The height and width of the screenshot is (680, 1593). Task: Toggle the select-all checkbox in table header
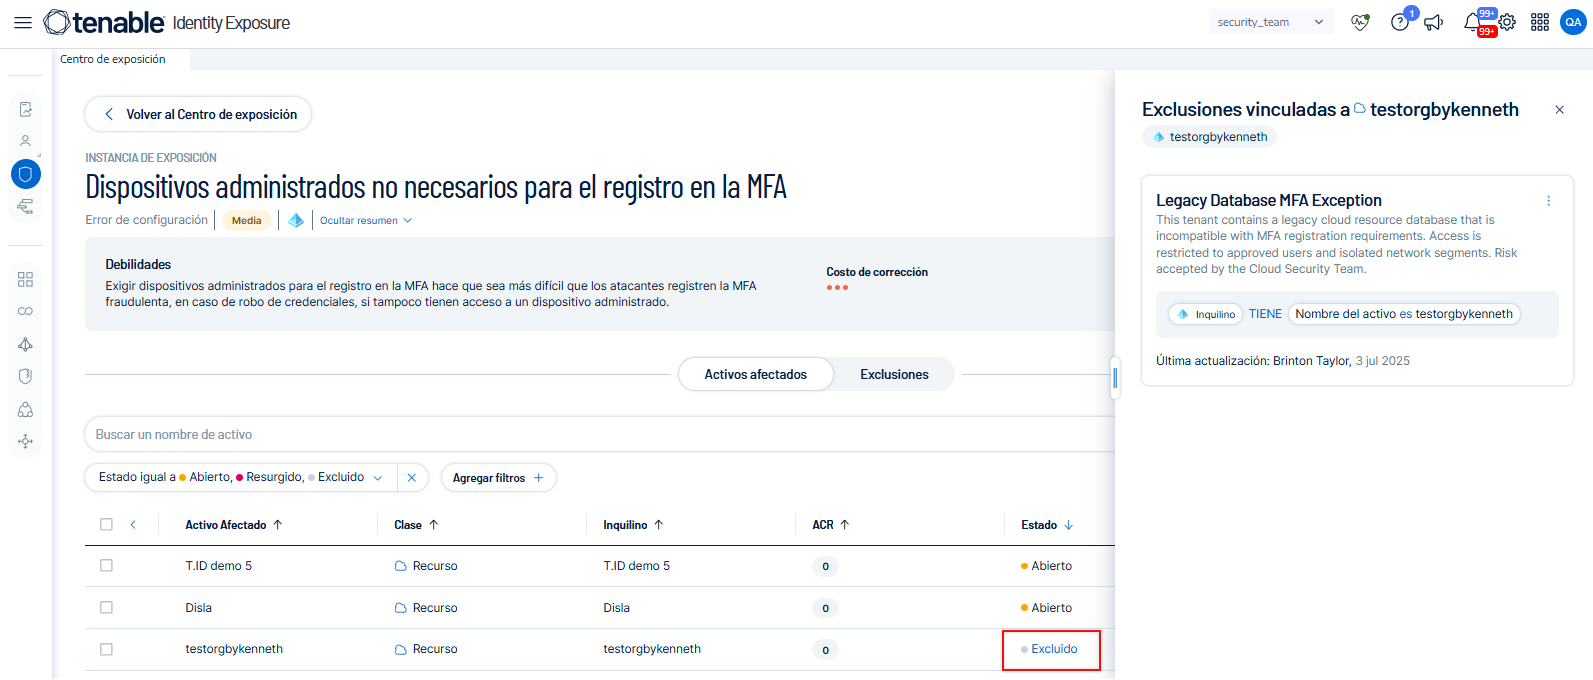(107, 525)
